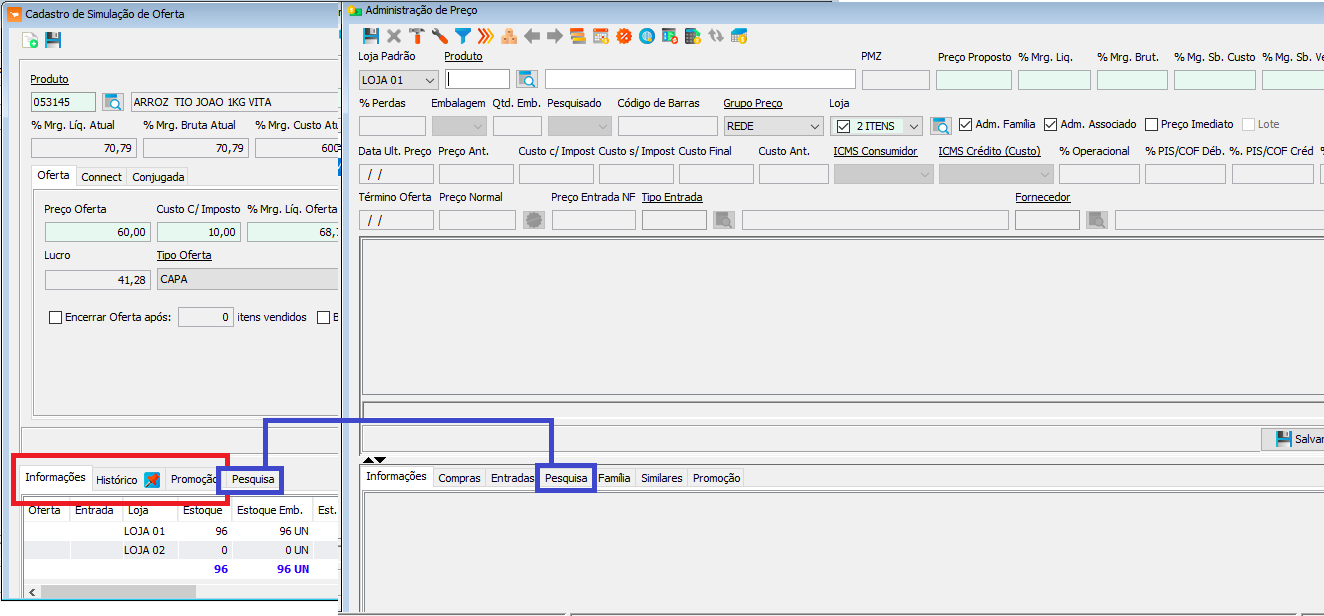This screenshot has height=616, width=1324.
Task: Click the Fornecedor label link
Action: point(1042,198)
